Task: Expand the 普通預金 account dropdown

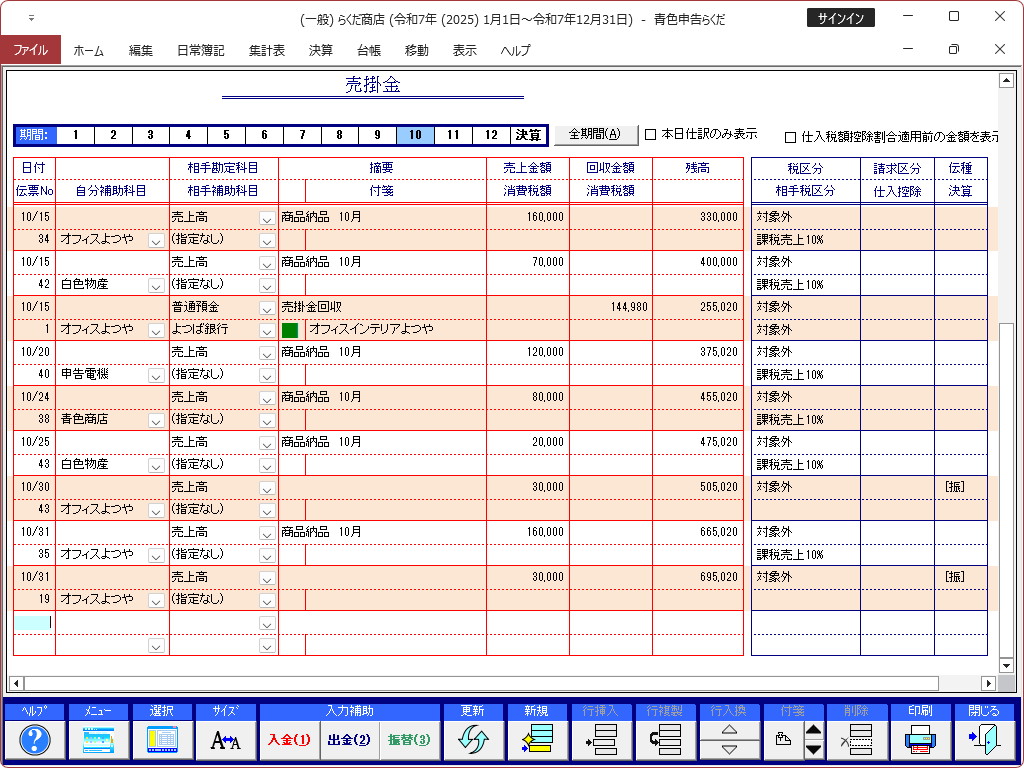Action: pyautogui.click(x=267, y=308)
